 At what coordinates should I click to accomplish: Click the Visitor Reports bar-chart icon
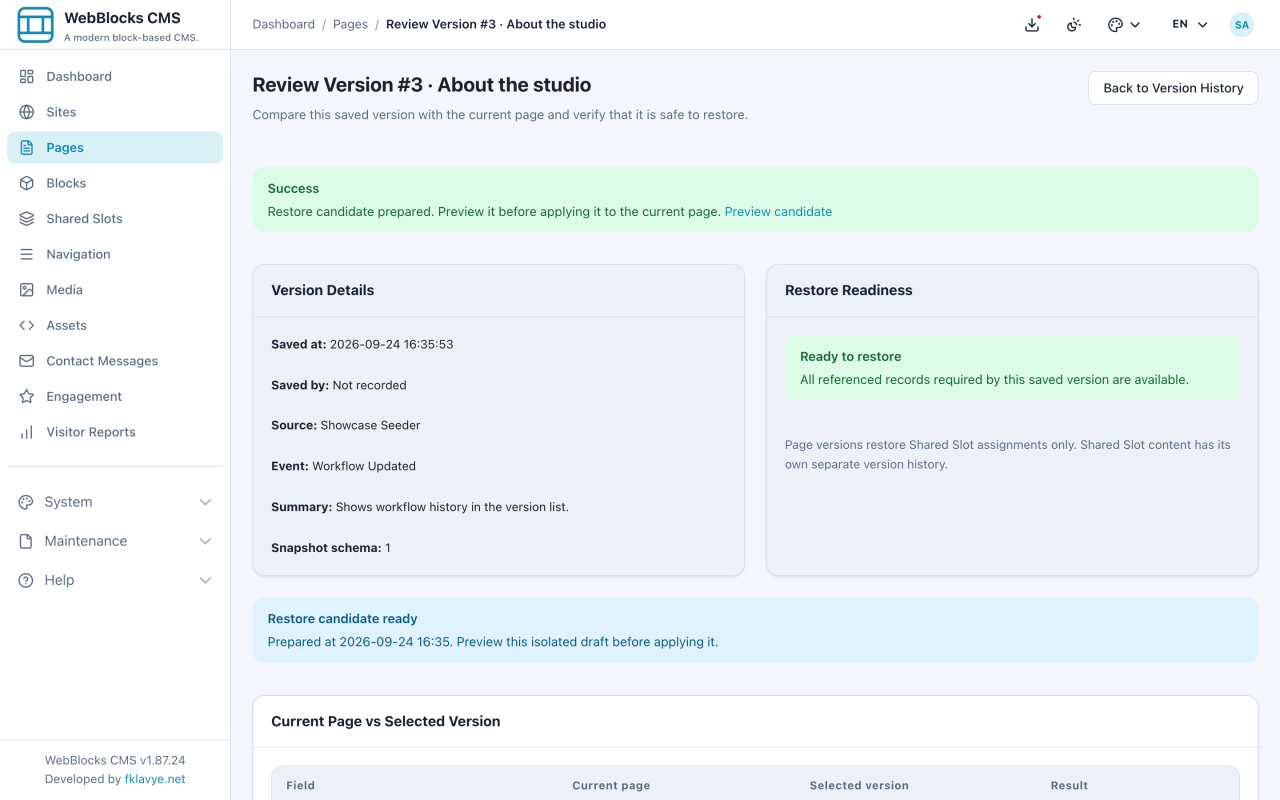(x=27, y=432)
